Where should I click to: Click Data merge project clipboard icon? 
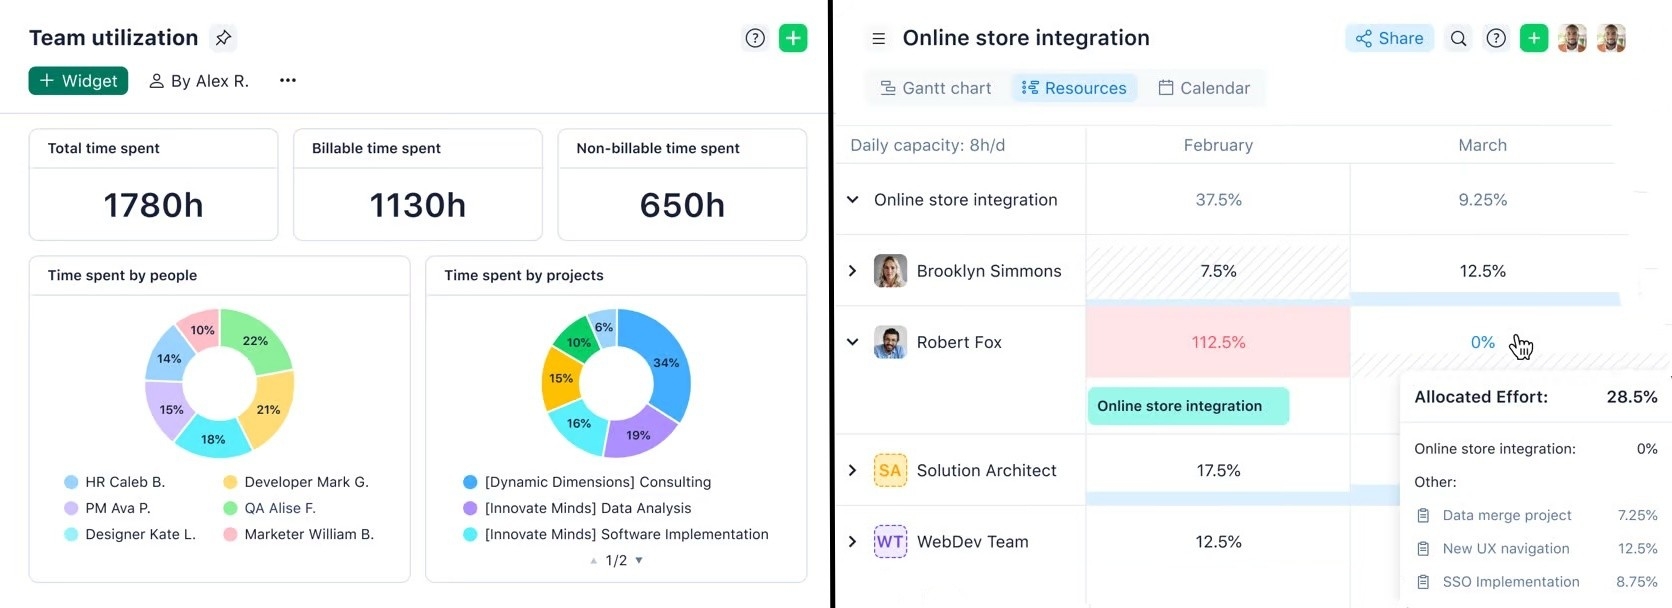1423,515
